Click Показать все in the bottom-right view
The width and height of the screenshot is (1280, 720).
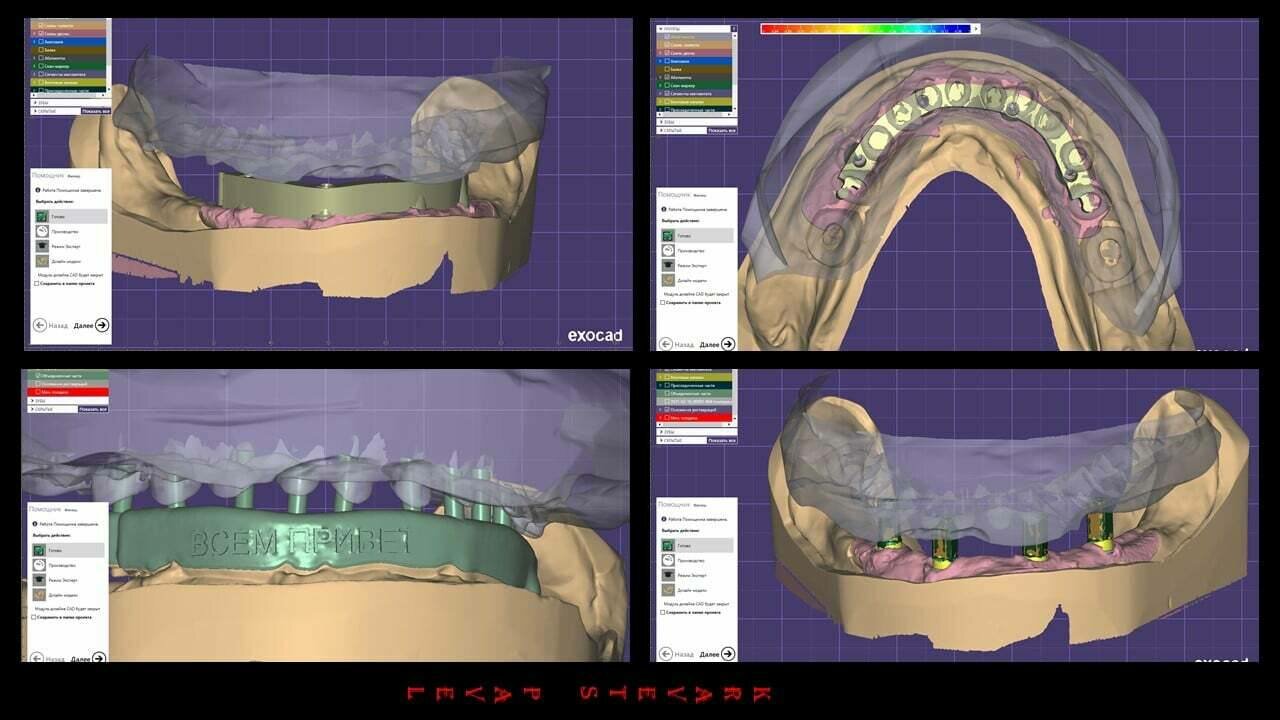722,440
